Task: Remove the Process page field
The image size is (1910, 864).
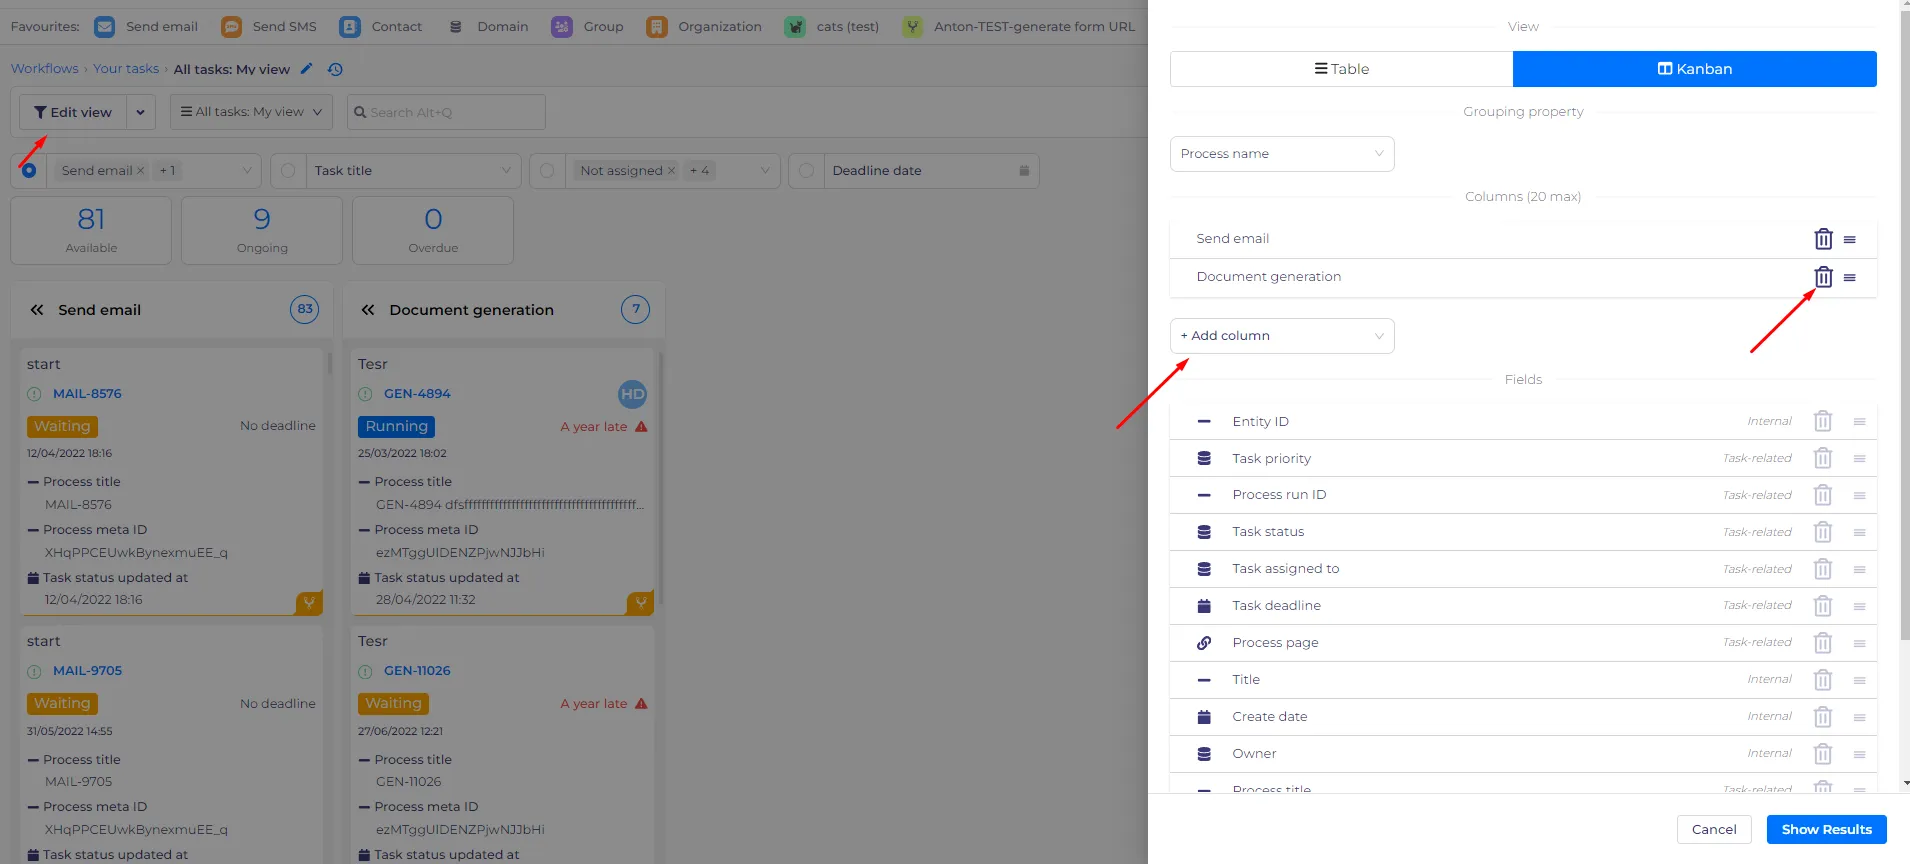Action: pos(1823,643)
